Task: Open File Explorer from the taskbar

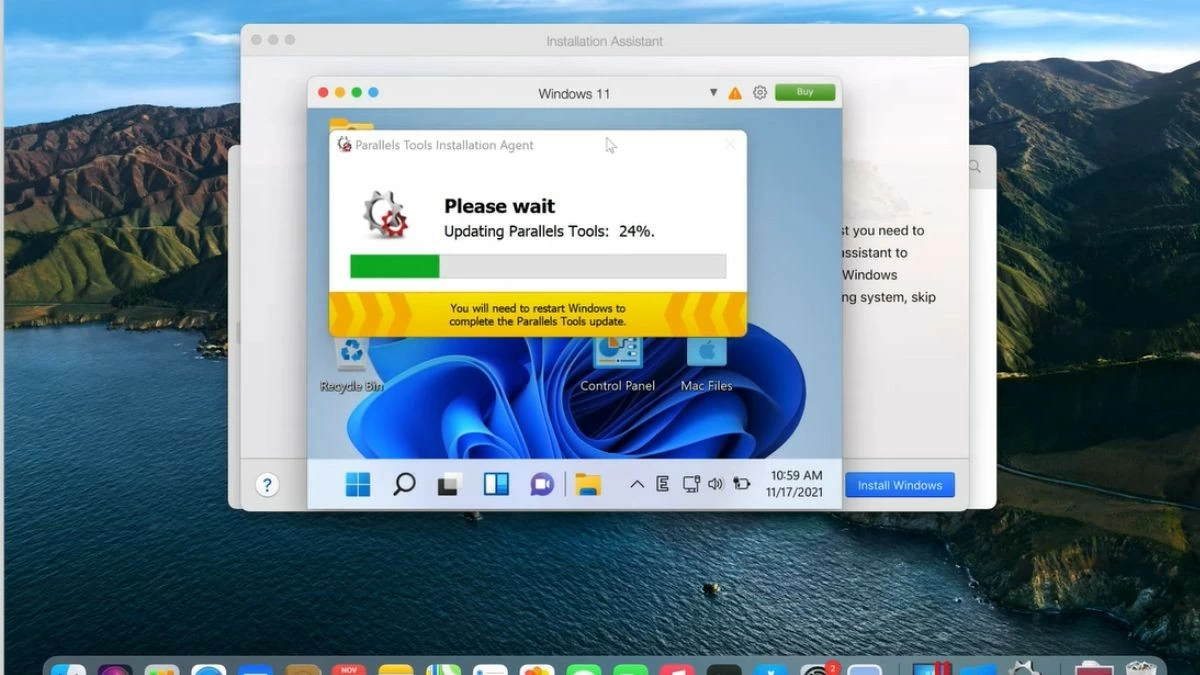Action: point(586,484)
